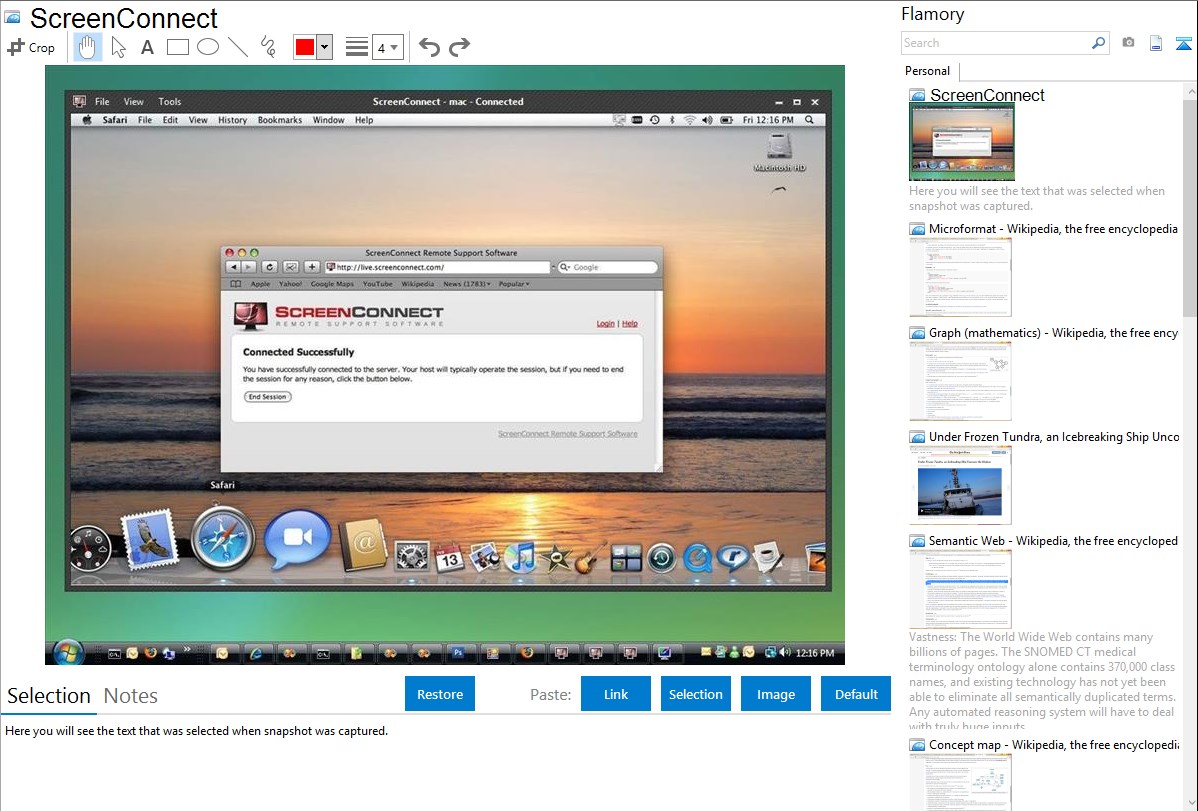Click the document icon beside the camera
Viewport: 1198px width, 811px height.
pos(1156,43)
